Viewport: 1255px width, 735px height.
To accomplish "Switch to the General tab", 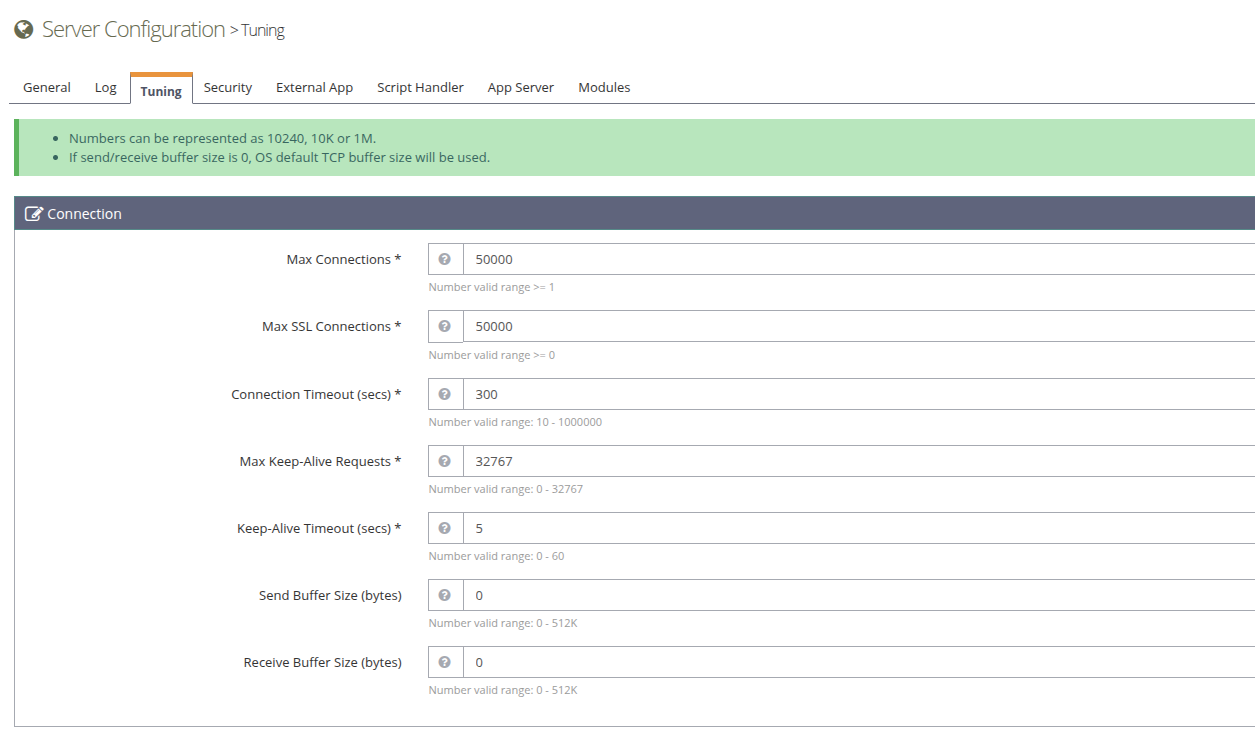I will [47, 88].
